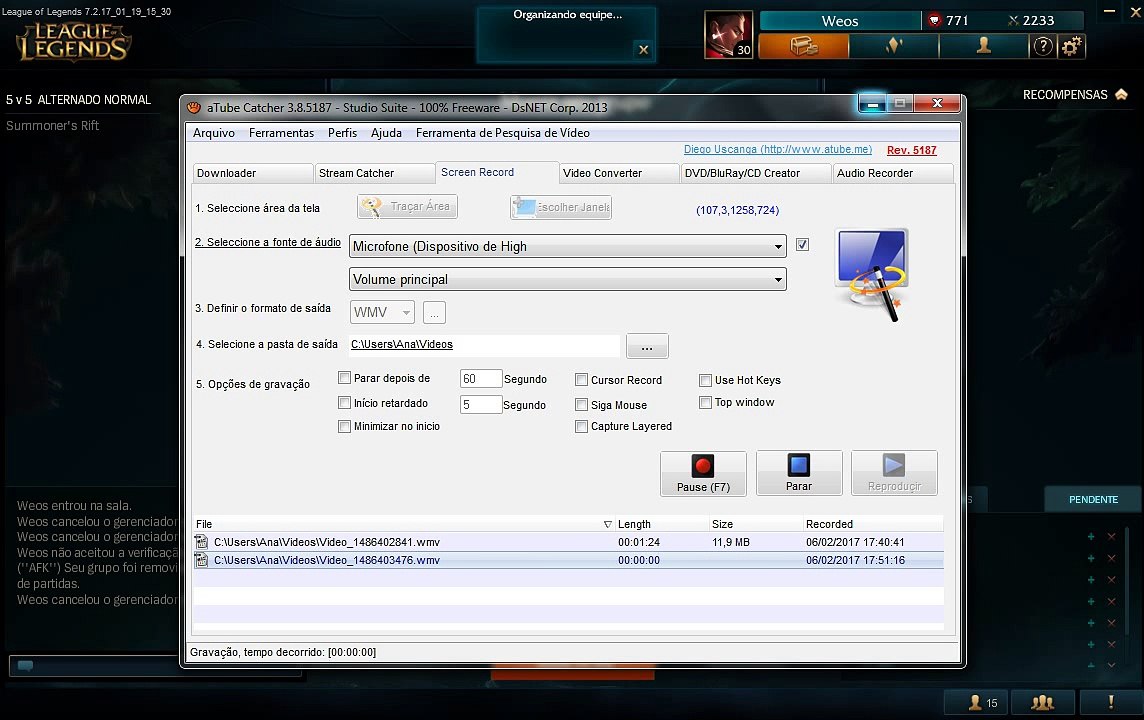Select the Screen Record tab
This screenshot has height=720, width=1144.
point(496,172)
